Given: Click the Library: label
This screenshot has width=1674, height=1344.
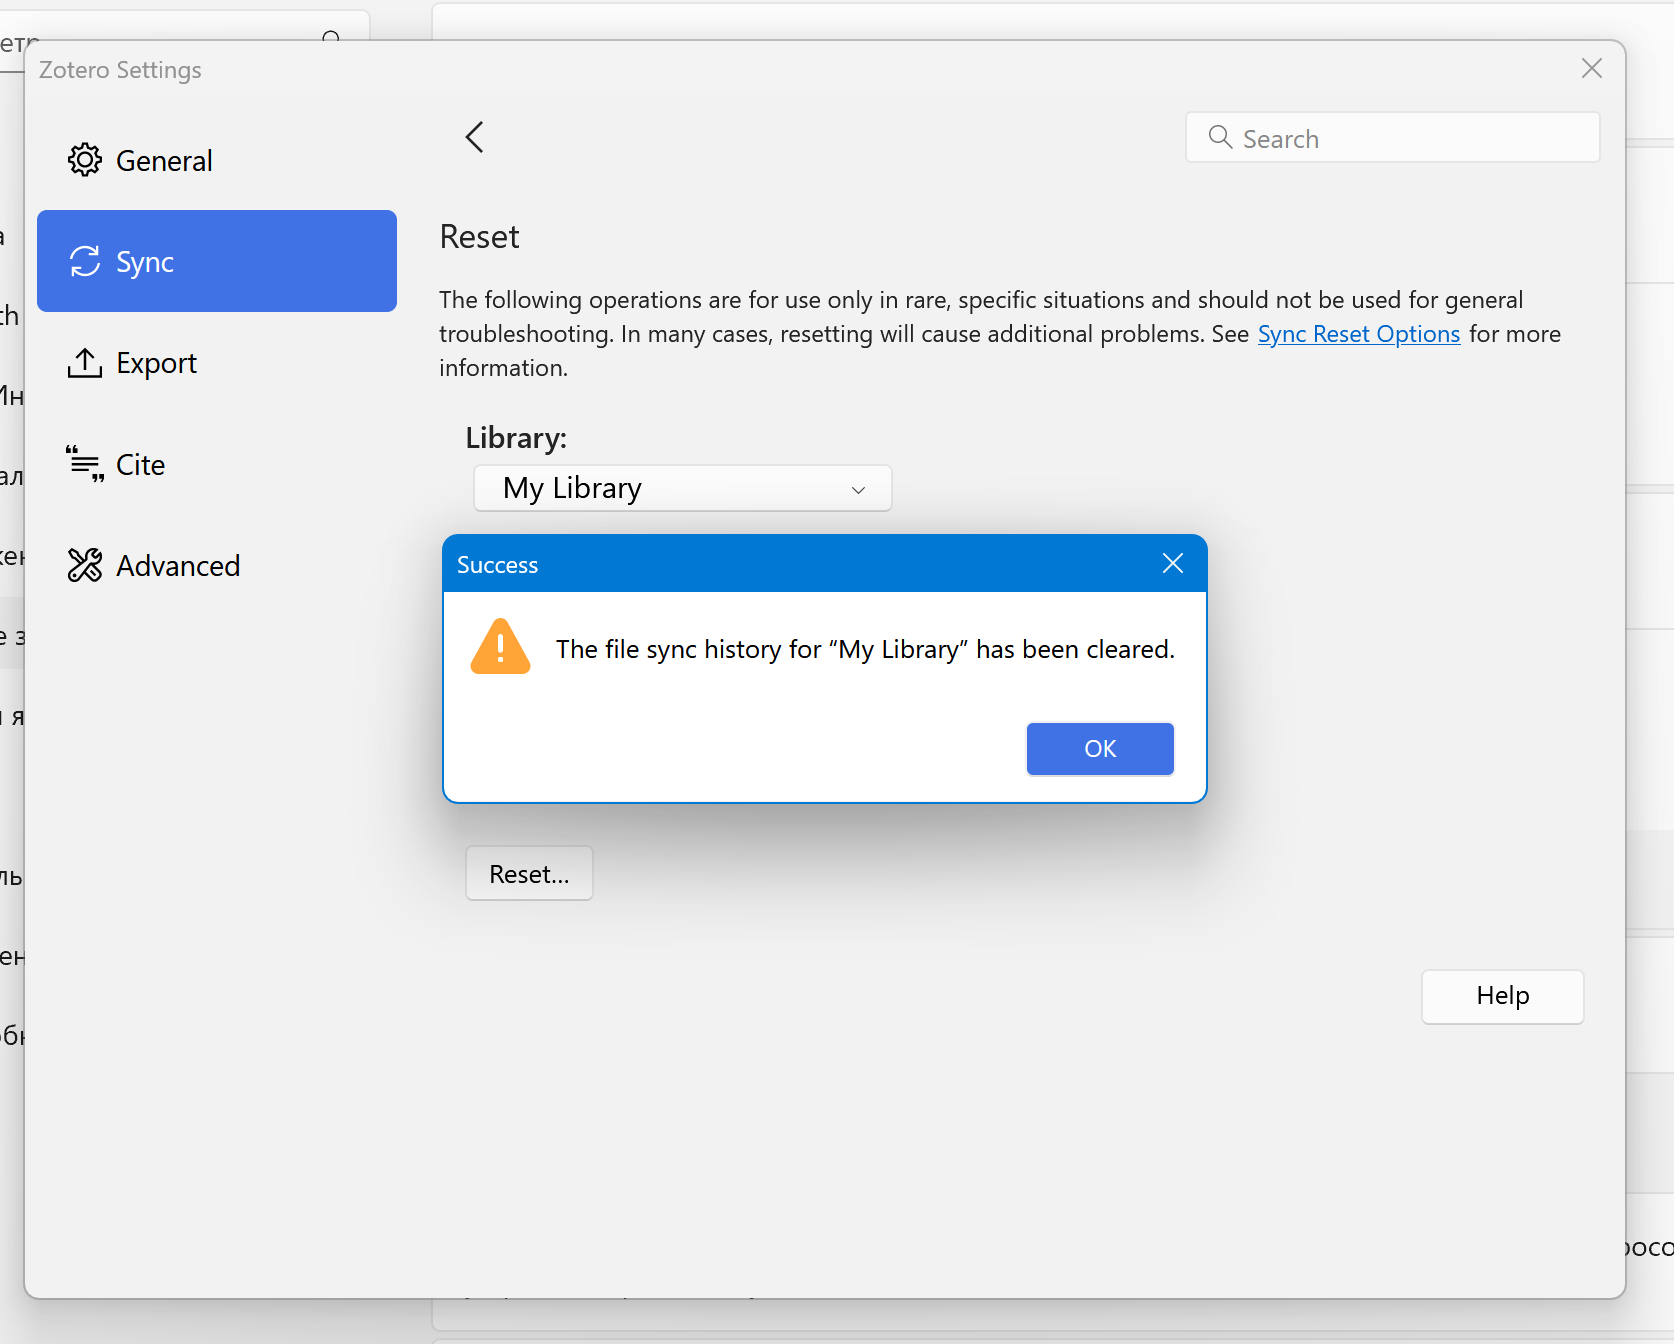Looking at the screenshot, I should [516, 438].
